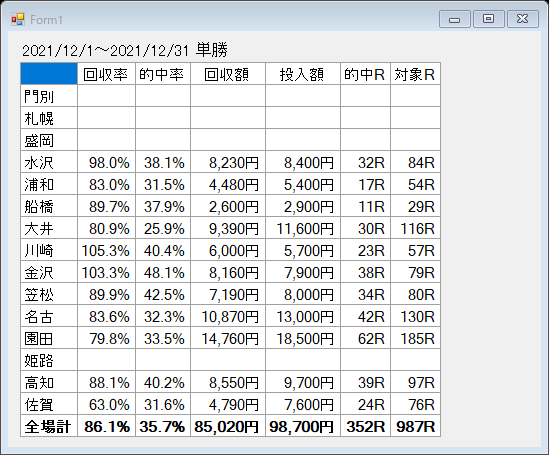Click the 回収額 column header
The width and height of the screenshot is (549, 455).
228,74
